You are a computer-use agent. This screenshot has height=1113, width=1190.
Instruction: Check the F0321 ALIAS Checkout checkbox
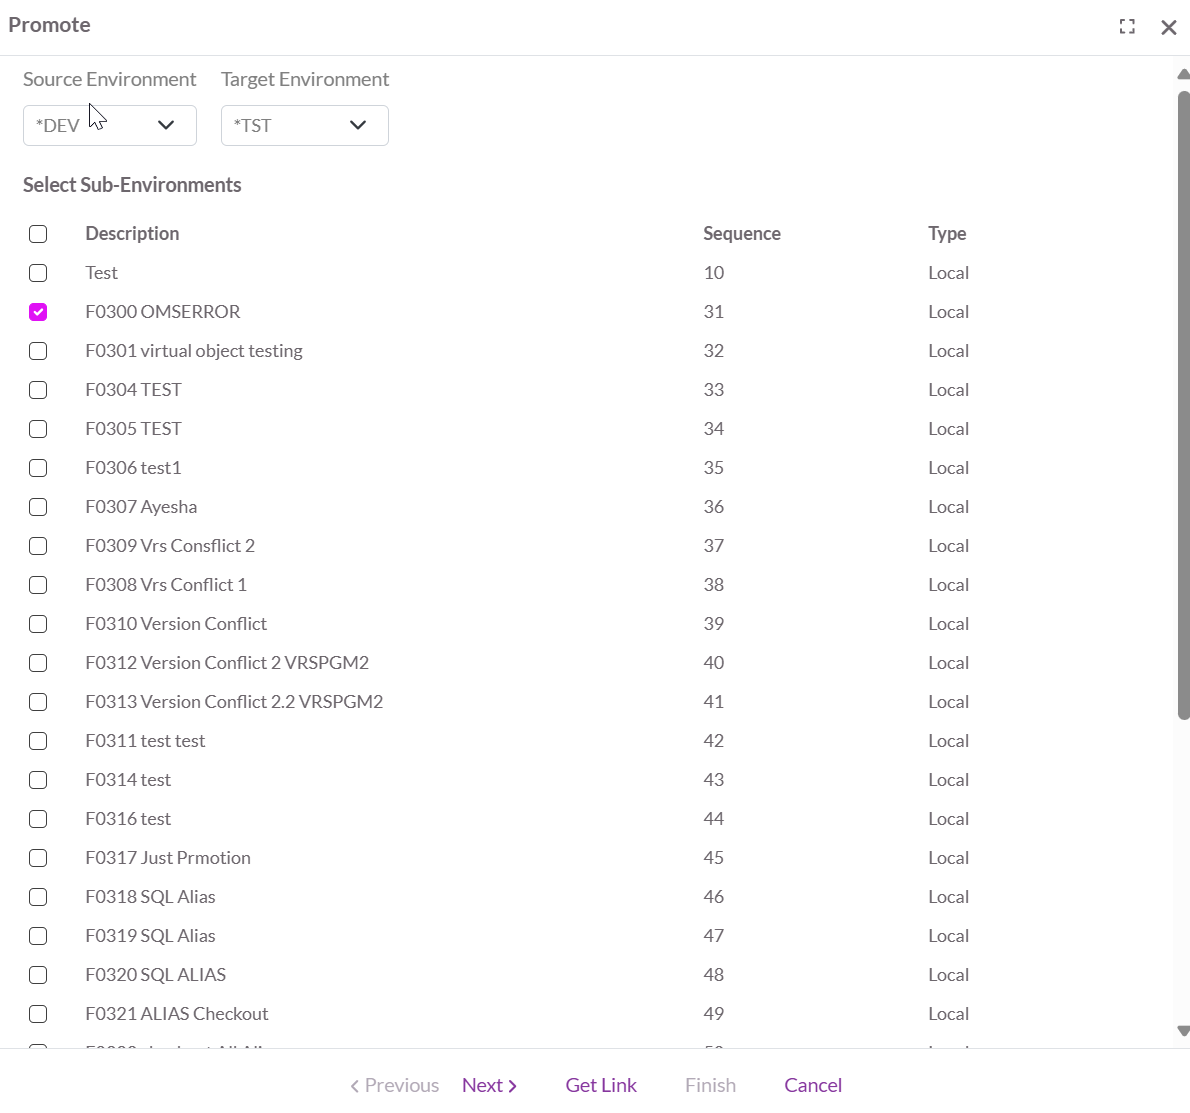tap(38, 1014)
